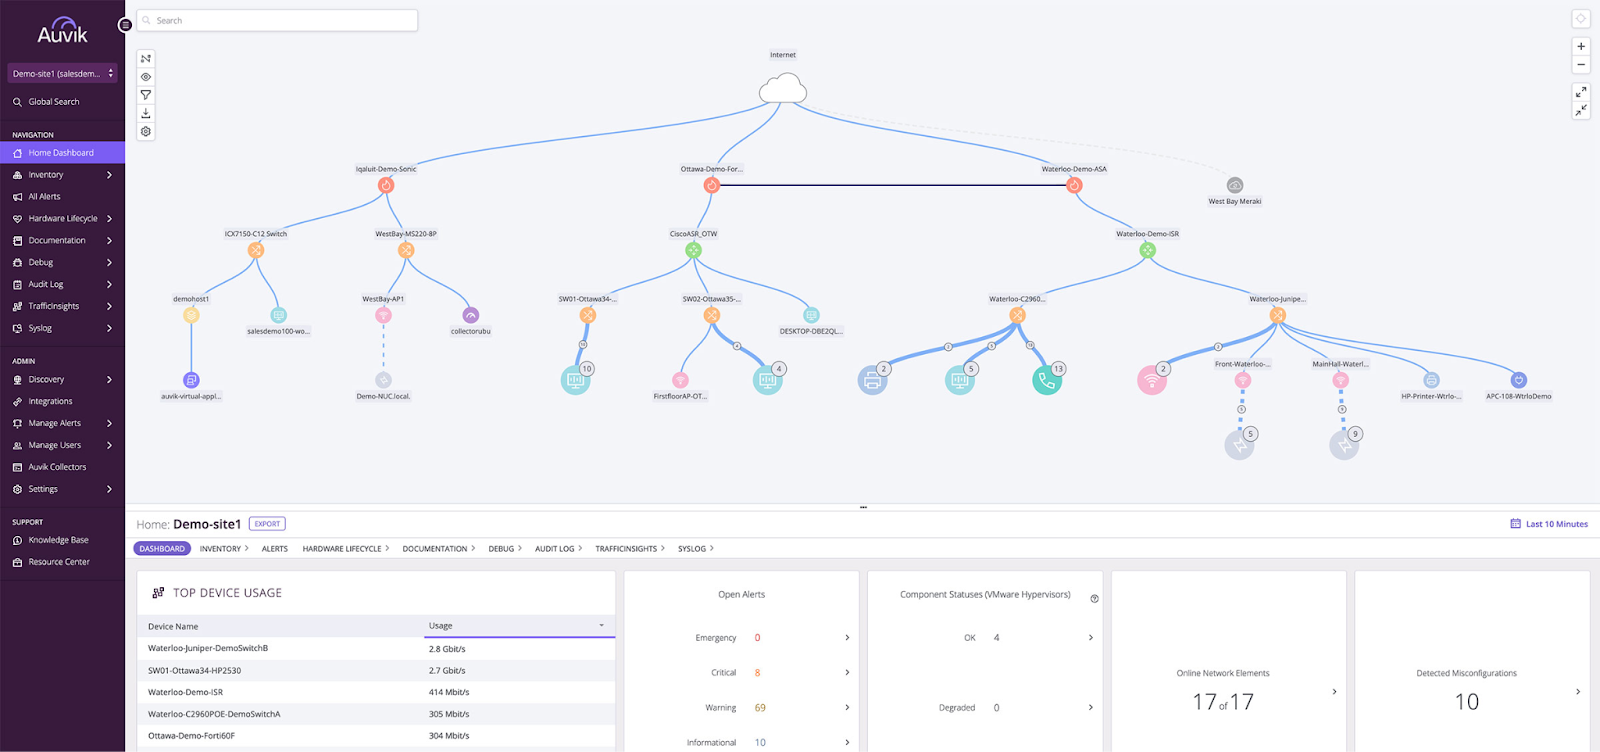This screenshot has height=752, width=1600.
Task: Center the map with the locate icon
Action: 1581,19
